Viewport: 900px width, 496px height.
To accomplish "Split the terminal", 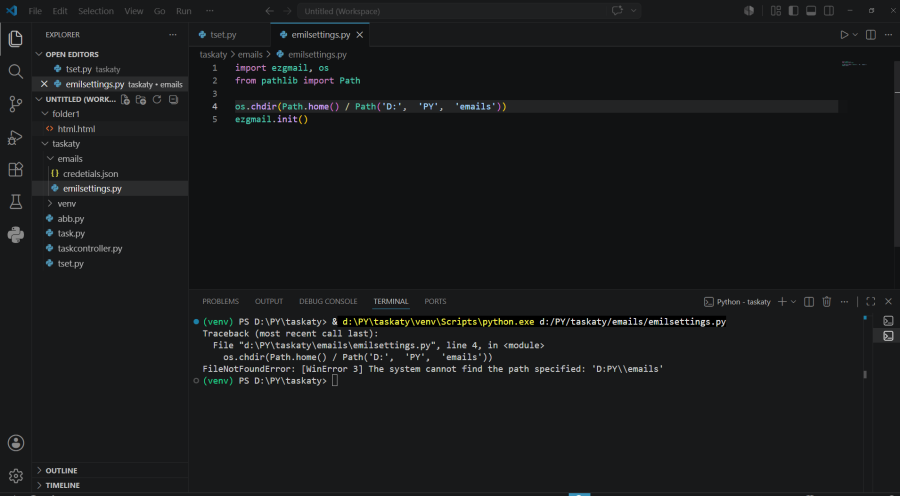I will (809, 301).
